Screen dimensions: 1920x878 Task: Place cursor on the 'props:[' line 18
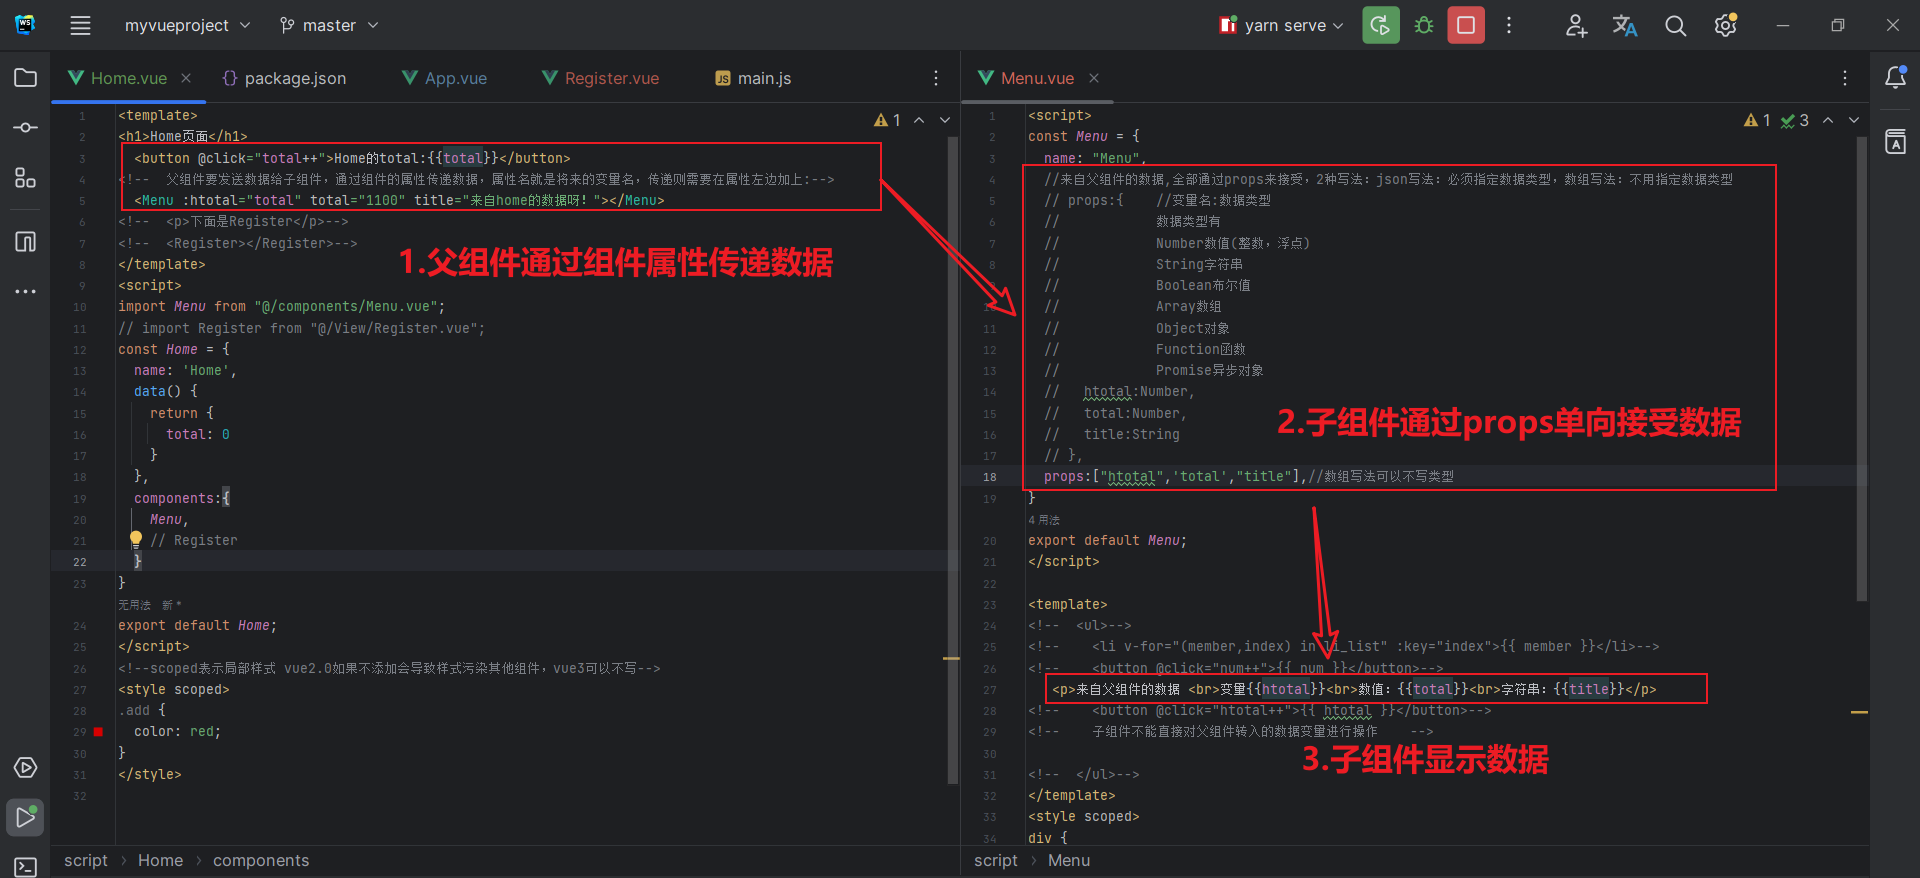pos(1249,477)
